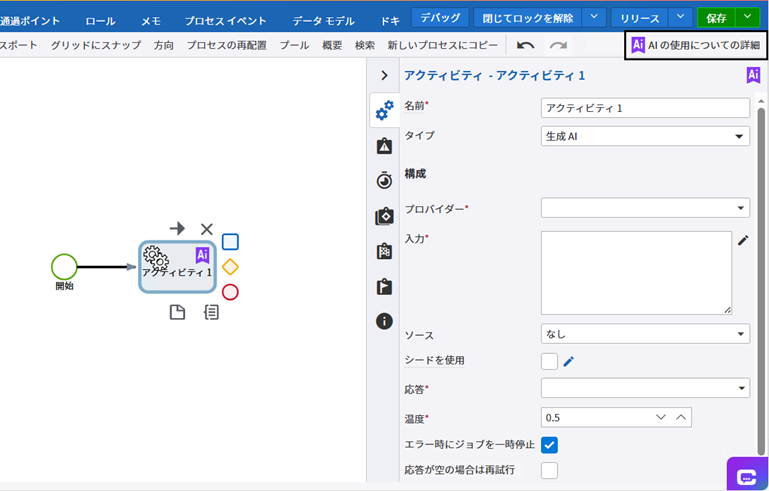769x491 pixels.
Task: Click グリッドにスナップ in the toolbar
Action: 96,46
